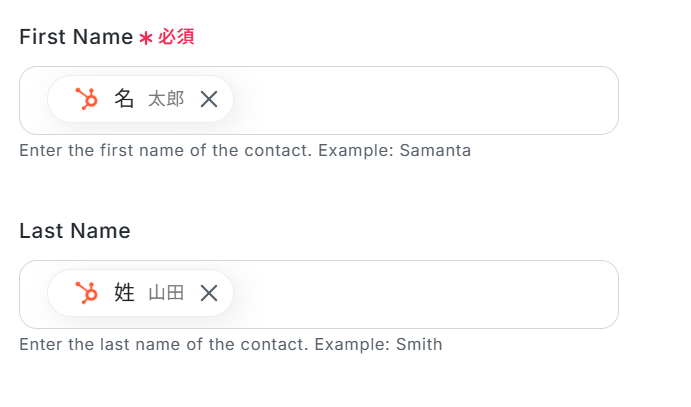Click the red asterisk beside First Name
The image size is (691, 407).
146,38
